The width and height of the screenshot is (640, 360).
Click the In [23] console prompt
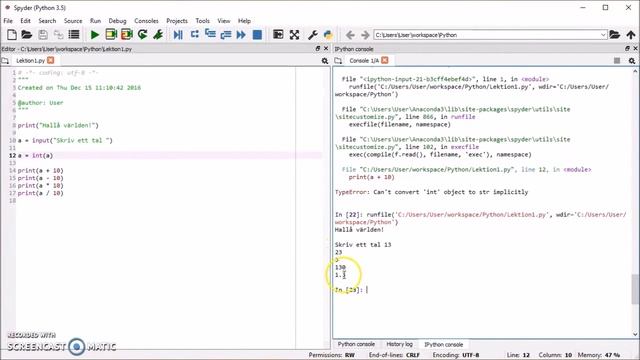pyautogui.click(x=349, y=290)
